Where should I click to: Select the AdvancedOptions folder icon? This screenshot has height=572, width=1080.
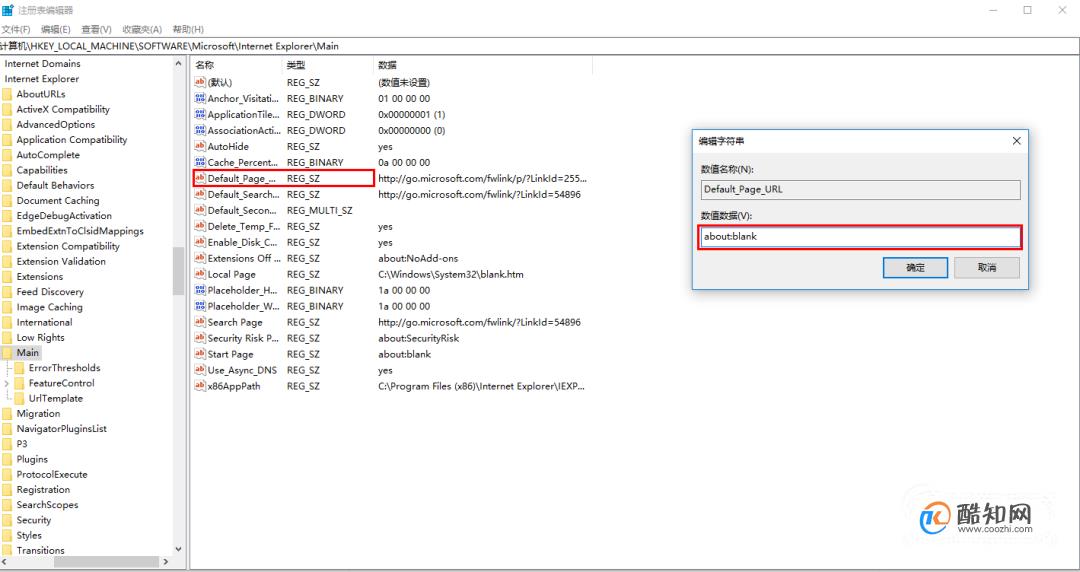(x=8, y=125)
